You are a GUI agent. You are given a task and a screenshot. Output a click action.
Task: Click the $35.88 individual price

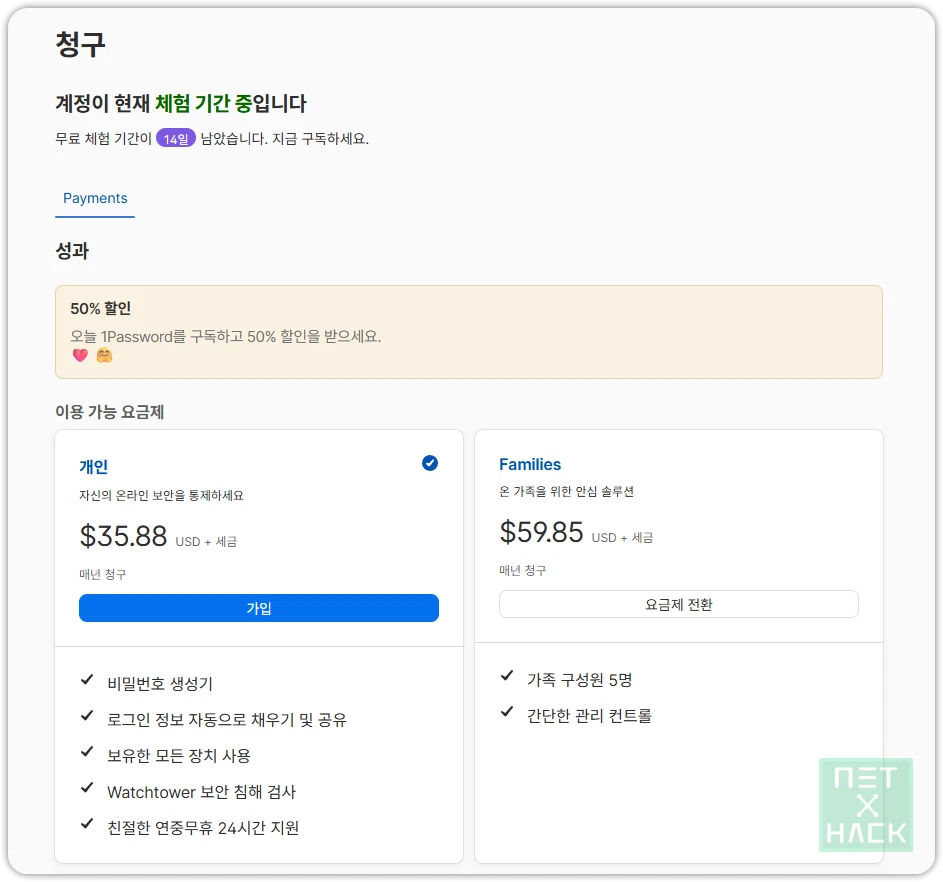click(123, 536)
